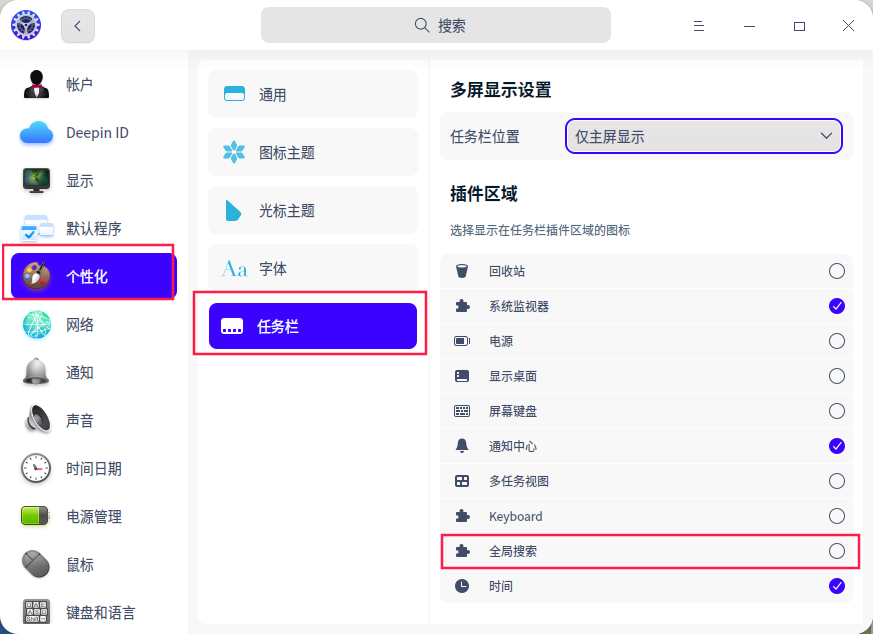Open the 电源管理 battery icon
Viewport: 873px width, 634px height.
pyautogui.click(x=36, y=517)
